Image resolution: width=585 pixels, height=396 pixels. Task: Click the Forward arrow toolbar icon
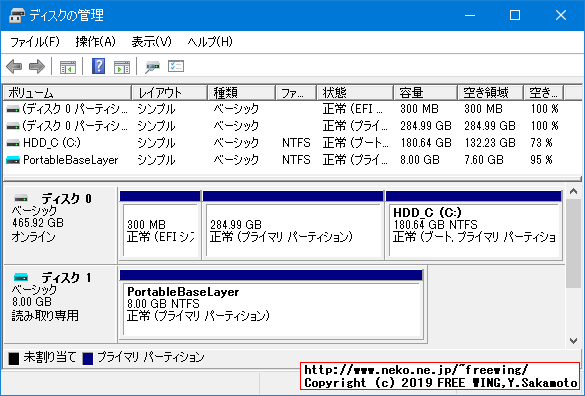pyautogui.click(x=37, y=67)
